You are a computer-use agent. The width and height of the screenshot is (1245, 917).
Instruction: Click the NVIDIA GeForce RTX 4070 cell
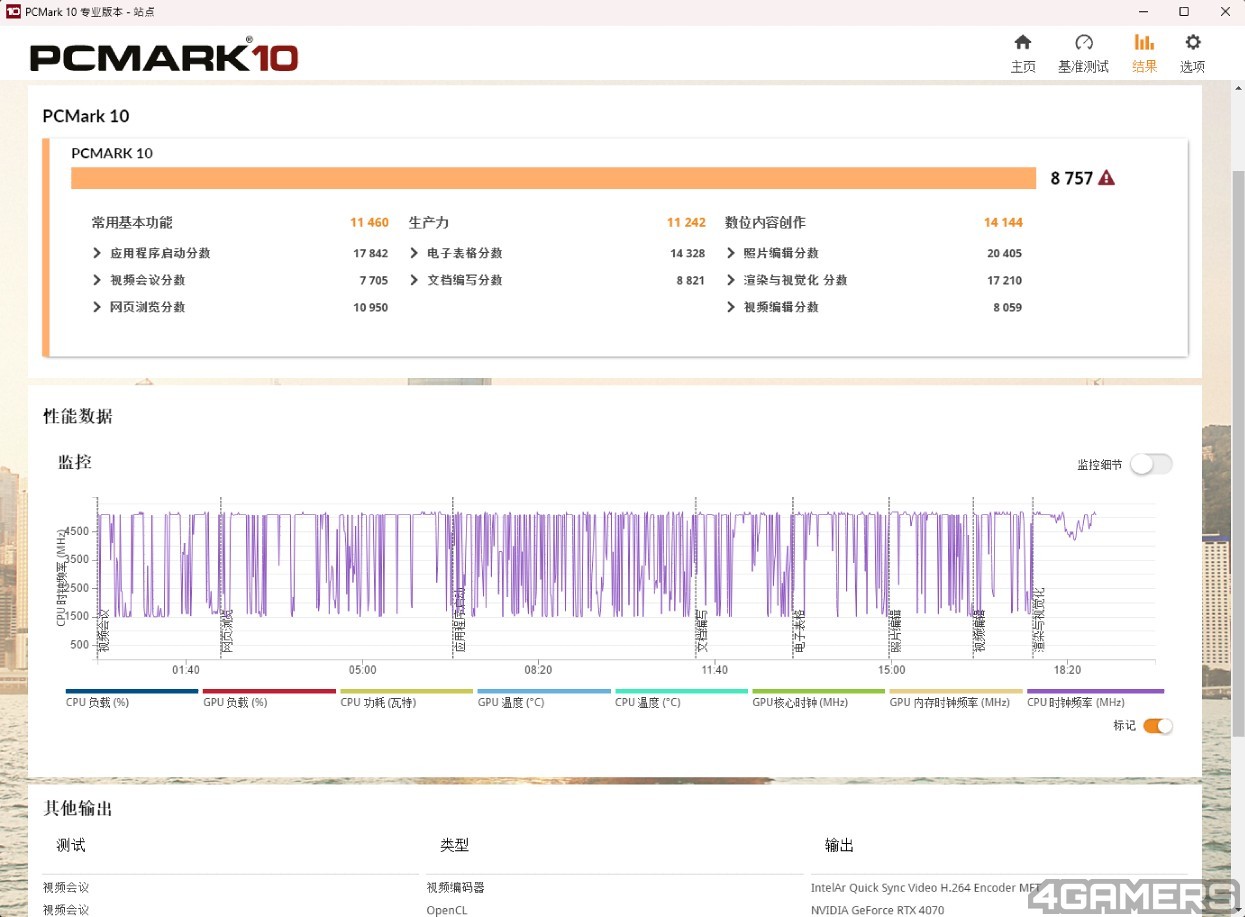pyautogui.click(x=877, y=910)
